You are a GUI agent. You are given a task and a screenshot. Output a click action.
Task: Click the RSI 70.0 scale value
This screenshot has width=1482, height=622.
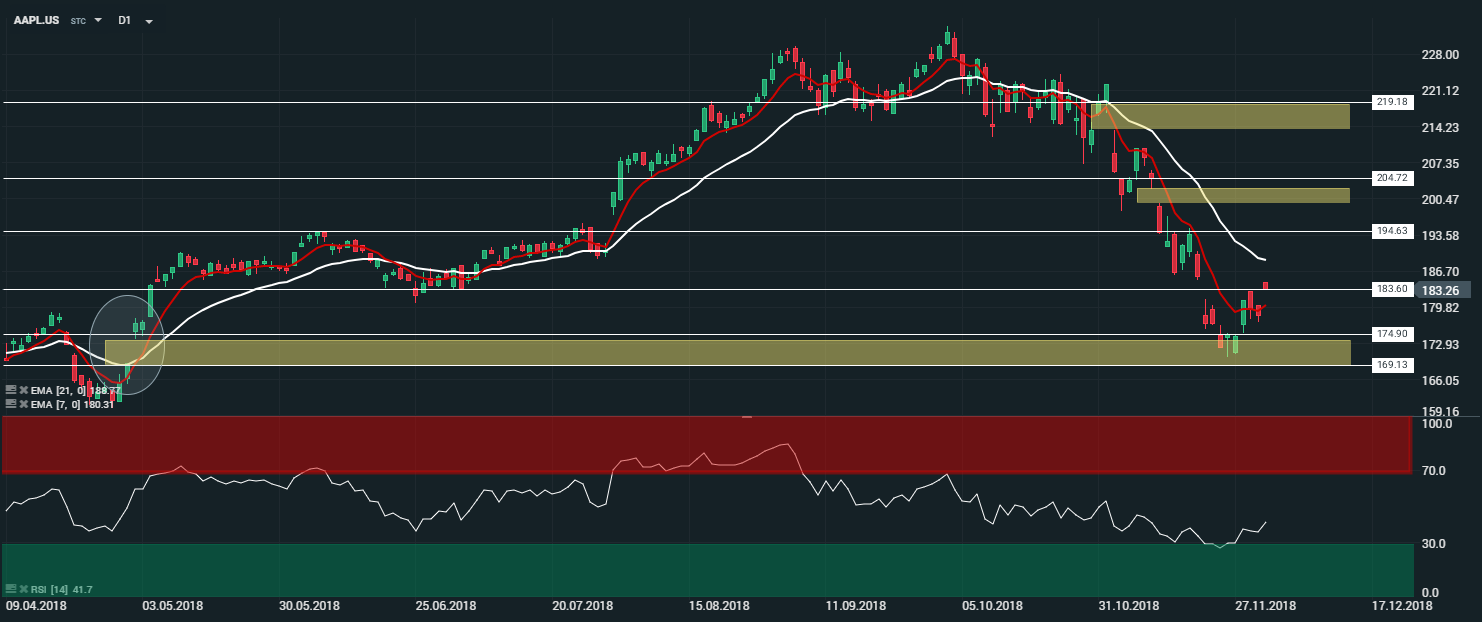1434,470
